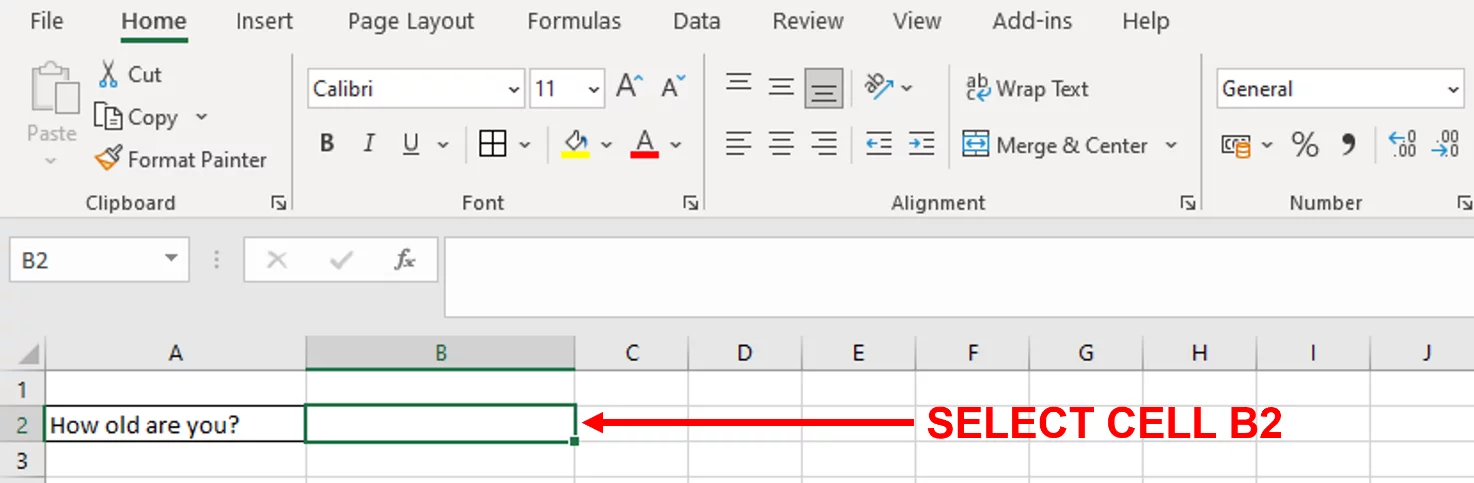Switch to the View tab
This screenshot has height=483, width=1474.
(x=917, y=21)
